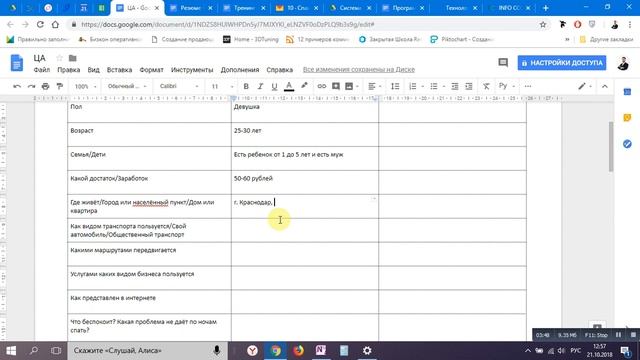Open Tasks in side panel
This screenshot has height=360, width=640.
tap(627, 144)
